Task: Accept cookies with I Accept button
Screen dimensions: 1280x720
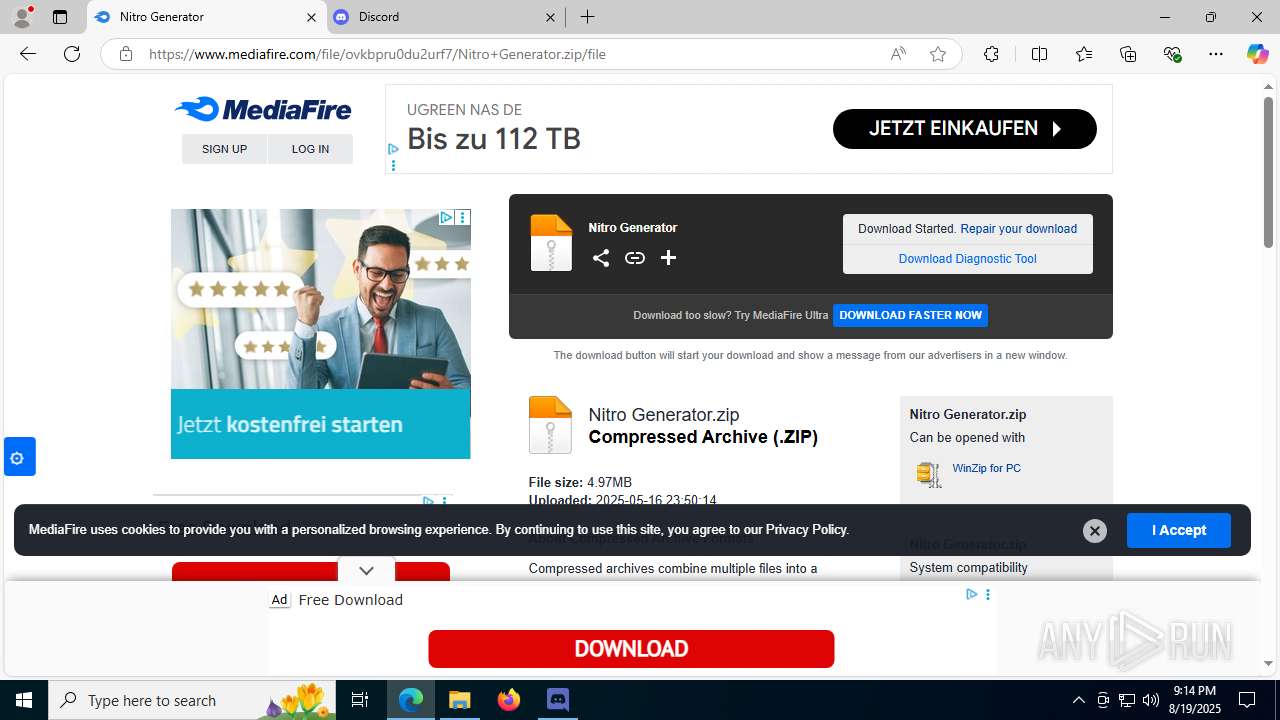Action: (x=1178, y=530)
